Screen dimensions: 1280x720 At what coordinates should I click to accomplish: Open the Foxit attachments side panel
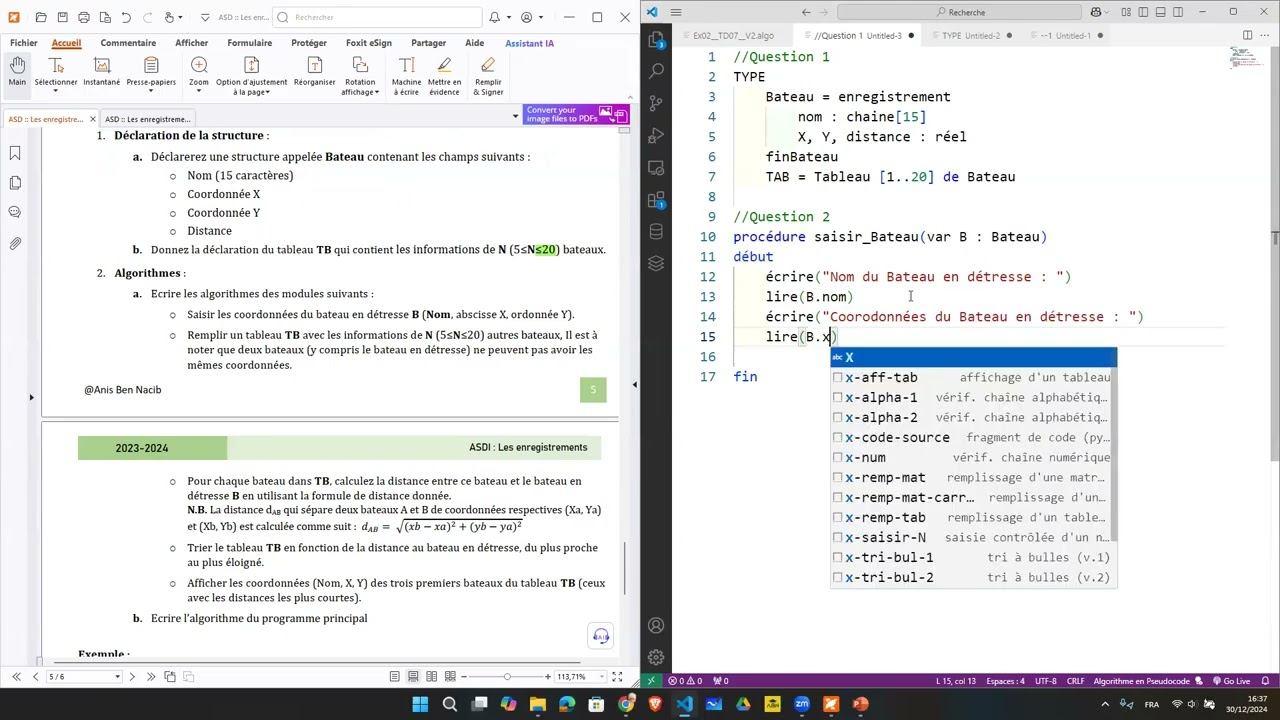point(15,243)
